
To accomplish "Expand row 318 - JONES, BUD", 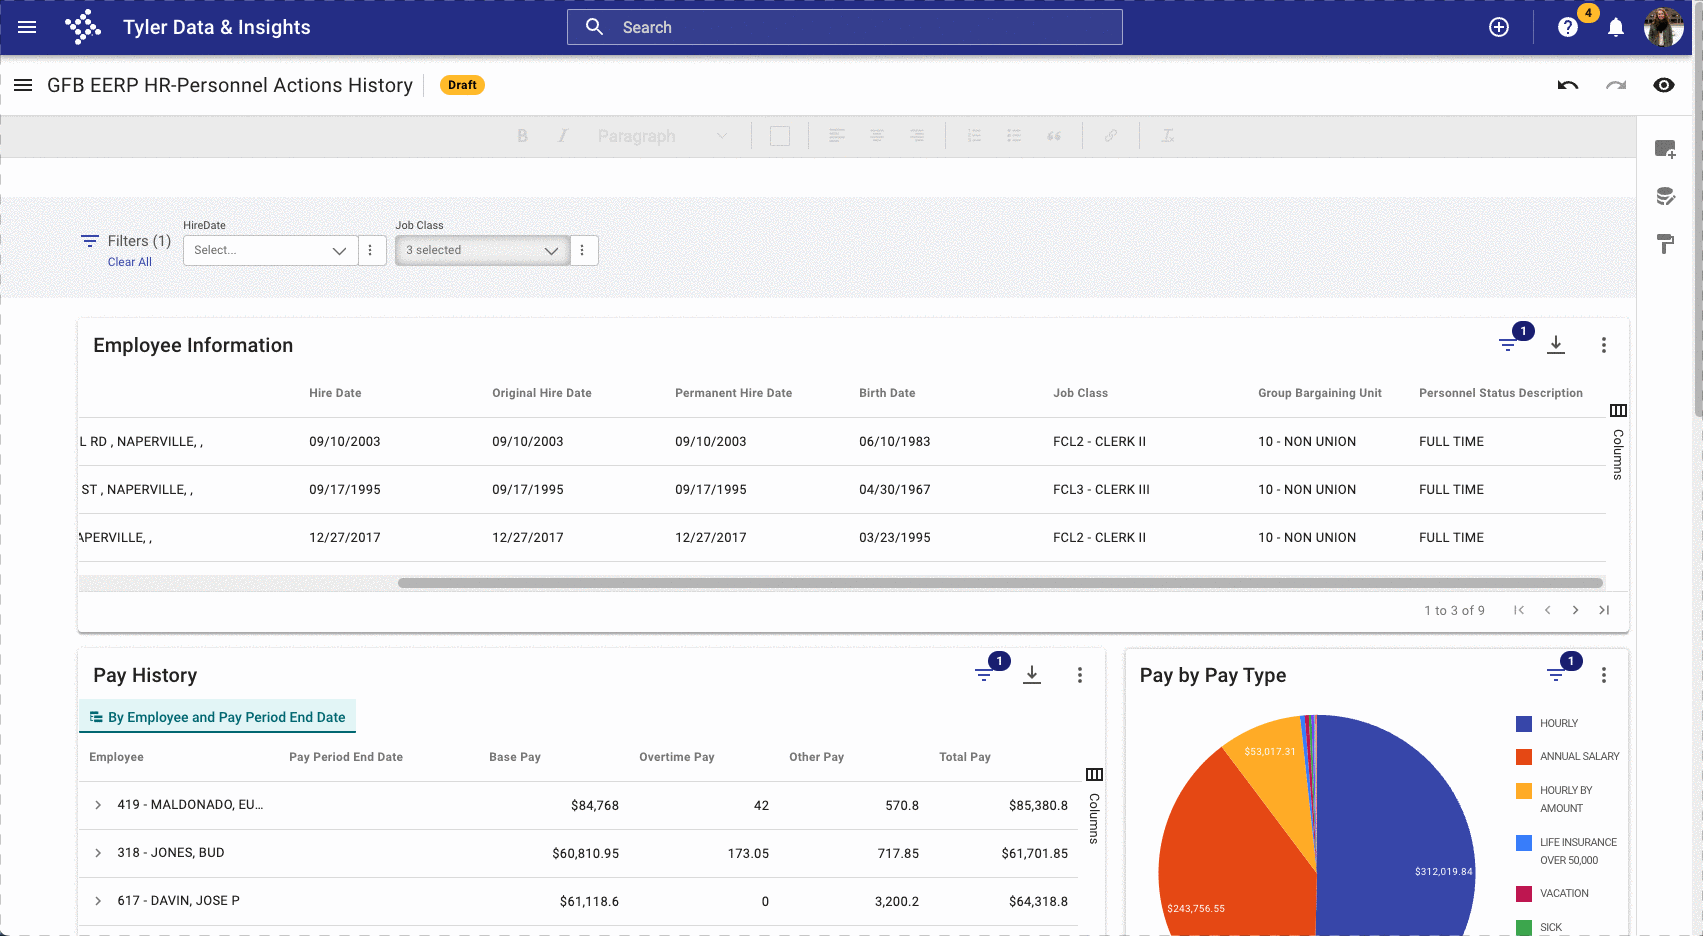I will 98,853.
